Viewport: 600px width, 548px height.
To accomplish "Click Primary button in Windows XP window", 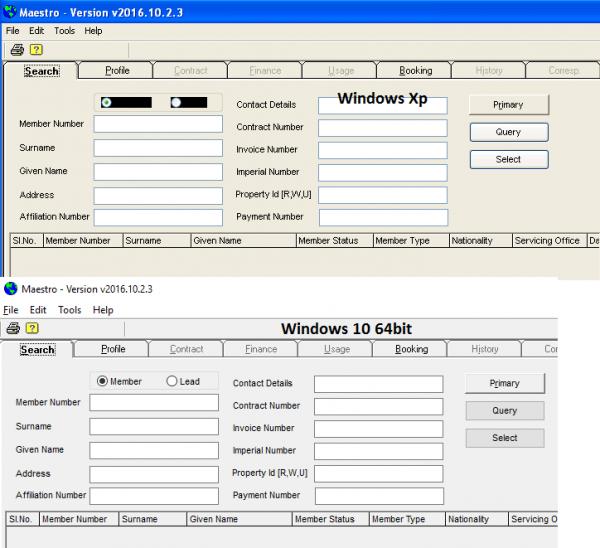I will click(x=509, y=104).
